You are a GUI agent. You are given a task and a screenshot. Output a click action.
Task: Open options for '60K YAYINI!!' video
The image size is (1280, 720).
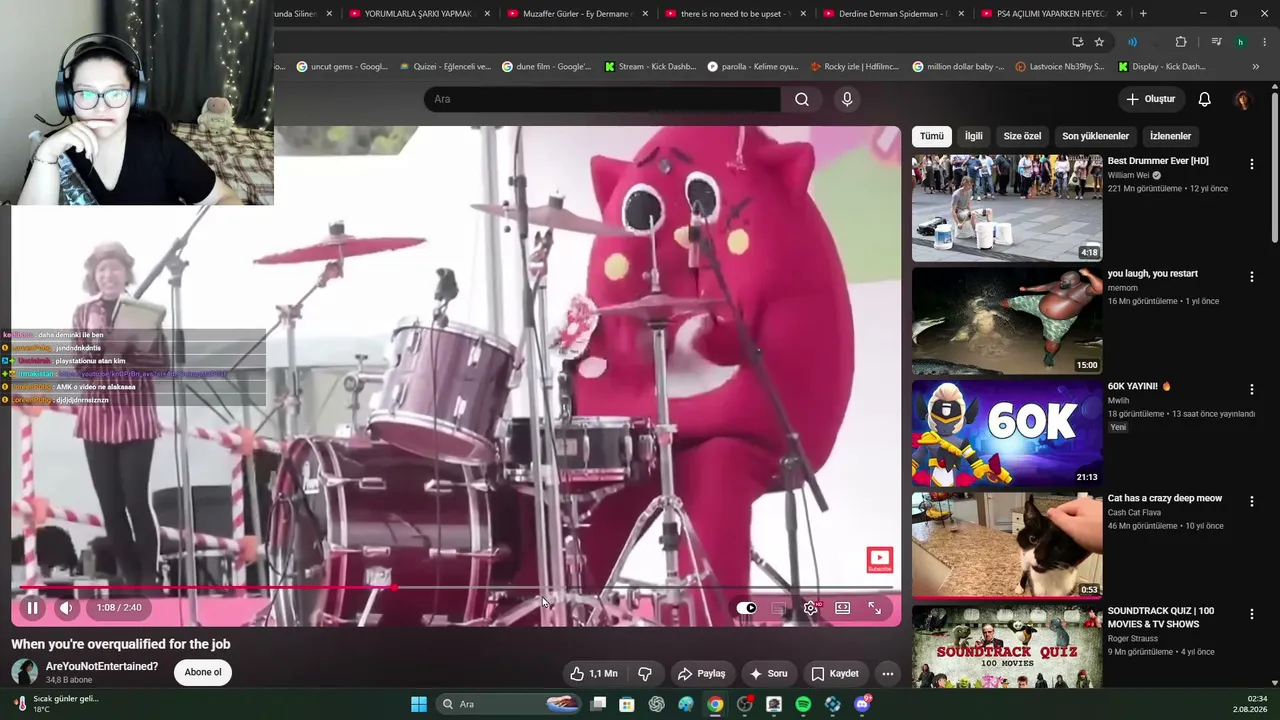pyautogui.click(x=1251, y=389)
